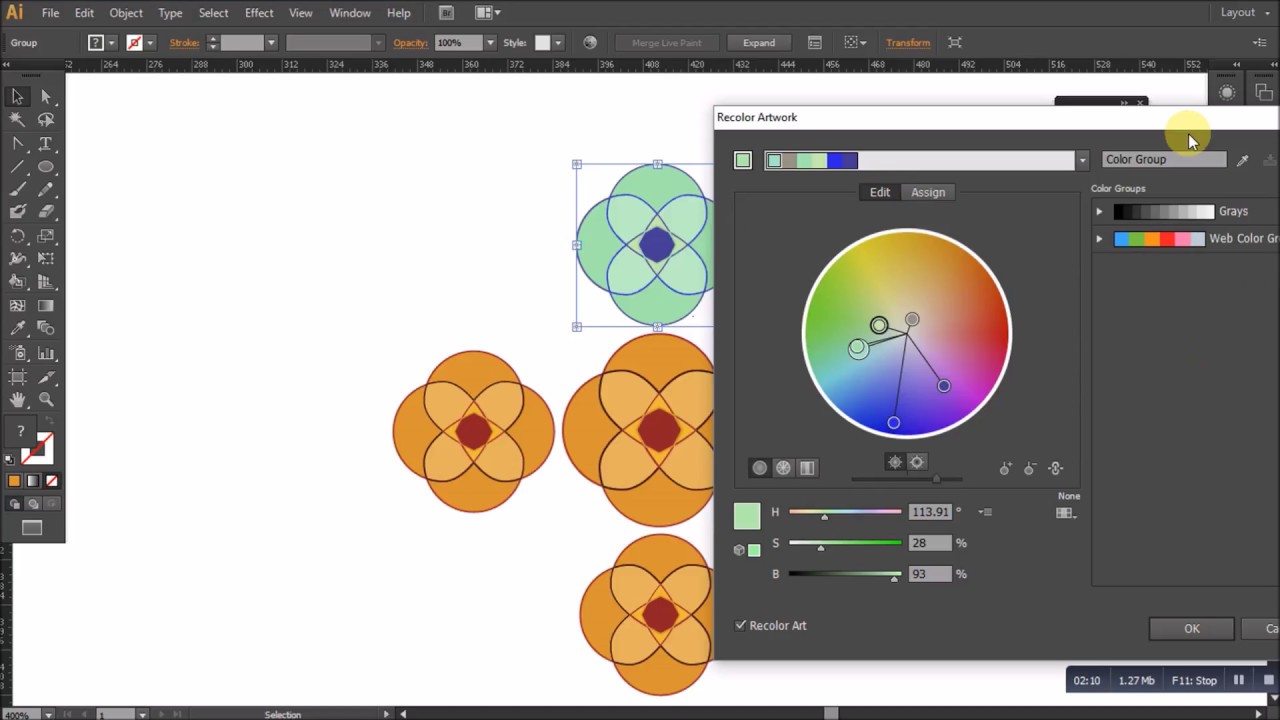The height and width of the screenshot is (720, 1280).
Task: Set toolbox paint mode to None
Action: point(51,481)
